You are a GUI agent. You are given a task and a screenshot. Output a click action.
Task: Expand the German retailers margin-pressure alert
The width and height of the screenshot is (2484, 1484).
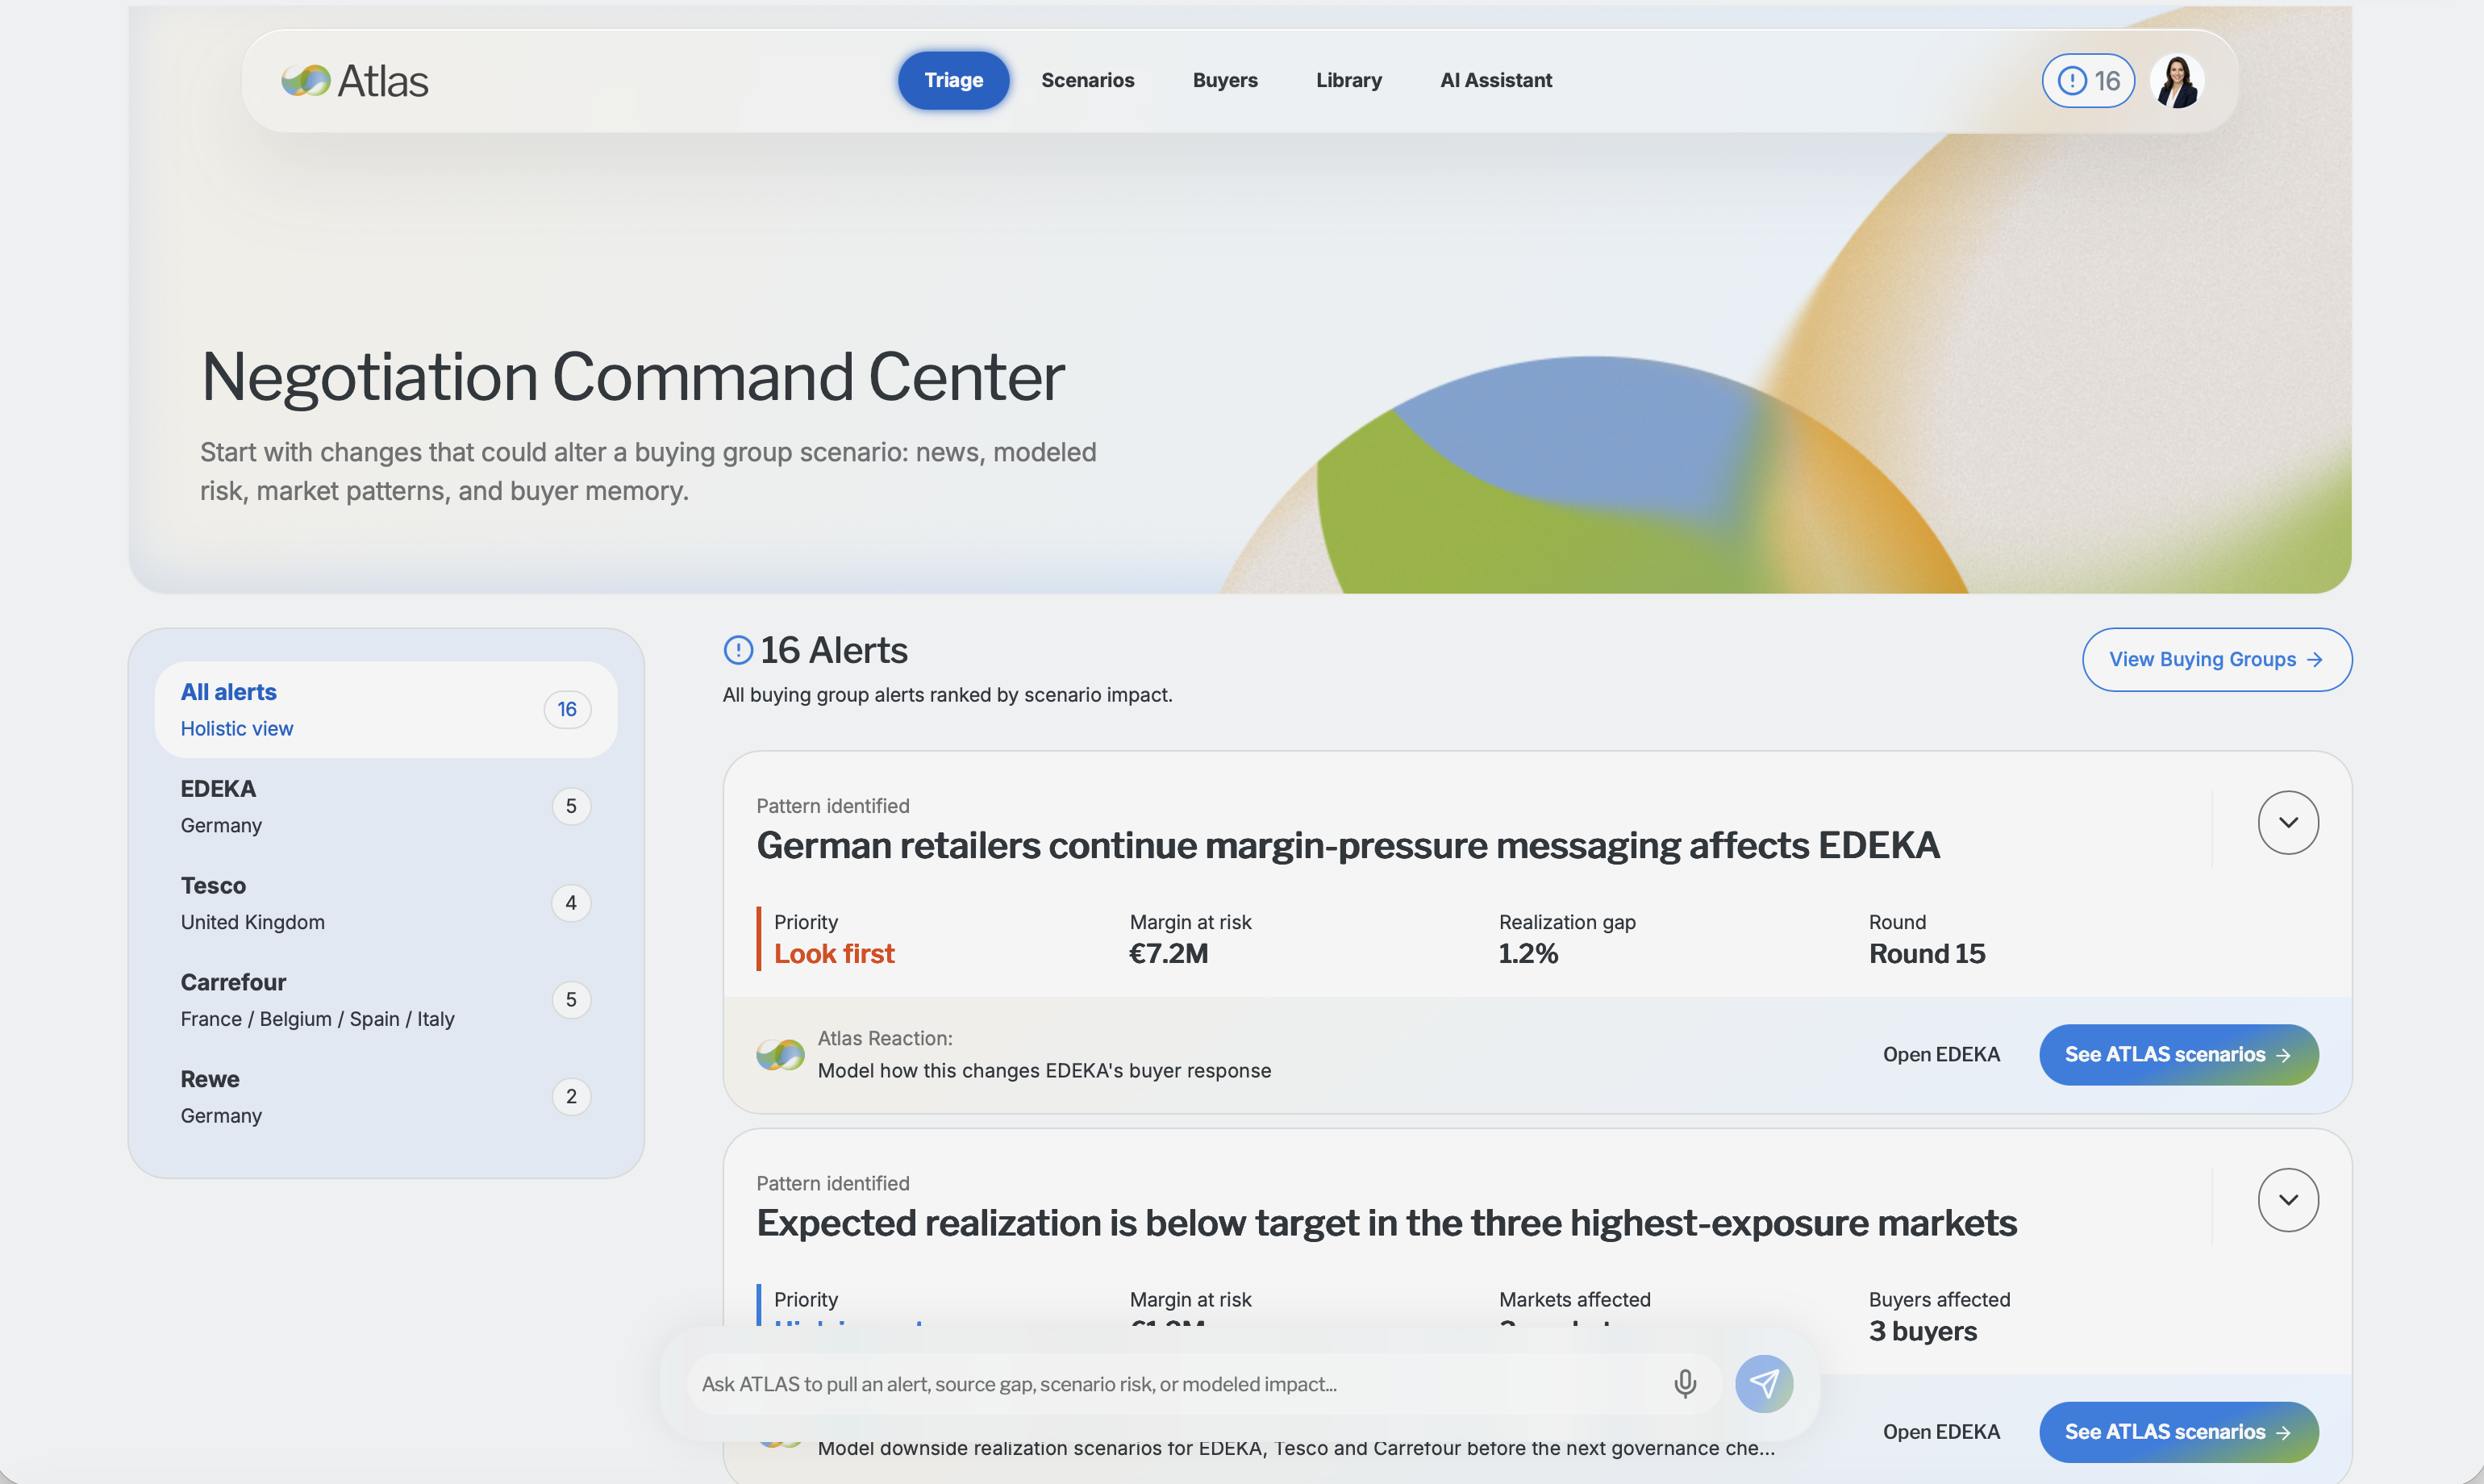click(x=2288, y=822)
